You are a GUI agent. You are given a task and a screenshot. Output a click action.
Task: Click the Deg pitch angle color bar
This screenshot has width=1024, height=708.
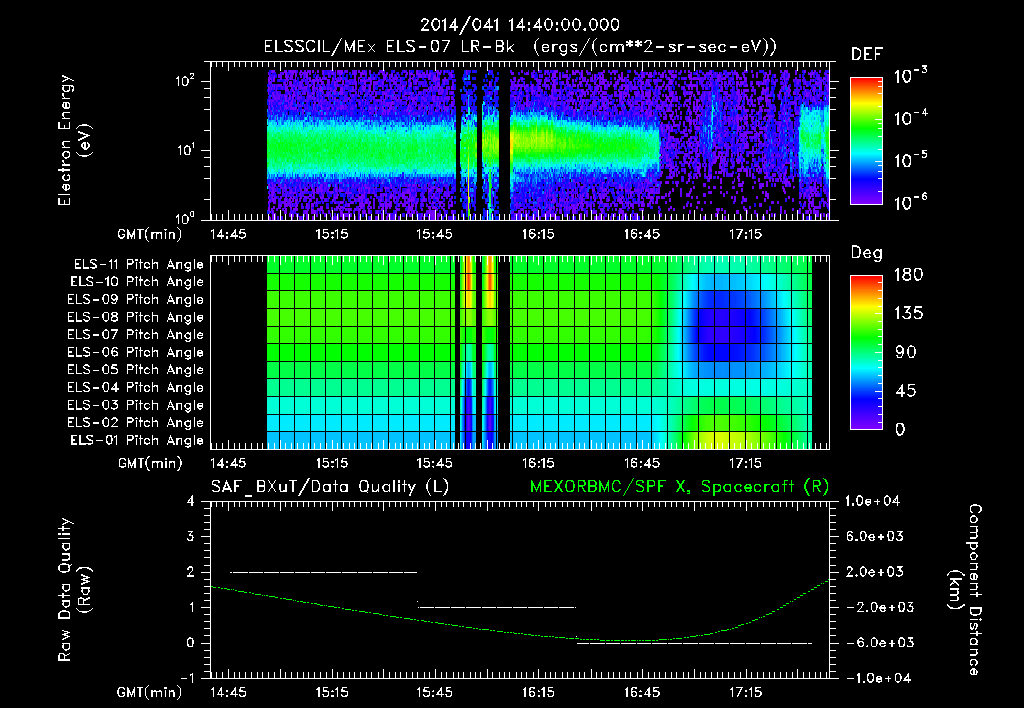click(866, 352)
